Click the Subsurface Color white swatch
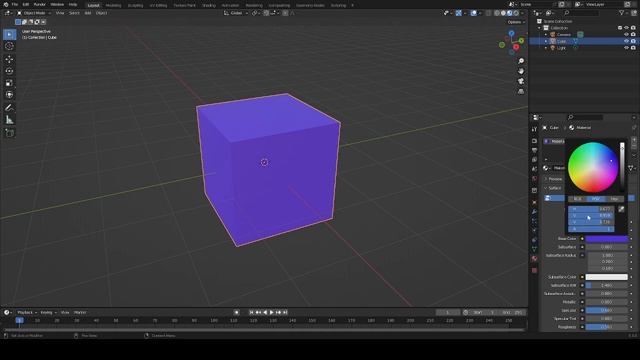This screenshot has height=360, width=640. (607, 277)
